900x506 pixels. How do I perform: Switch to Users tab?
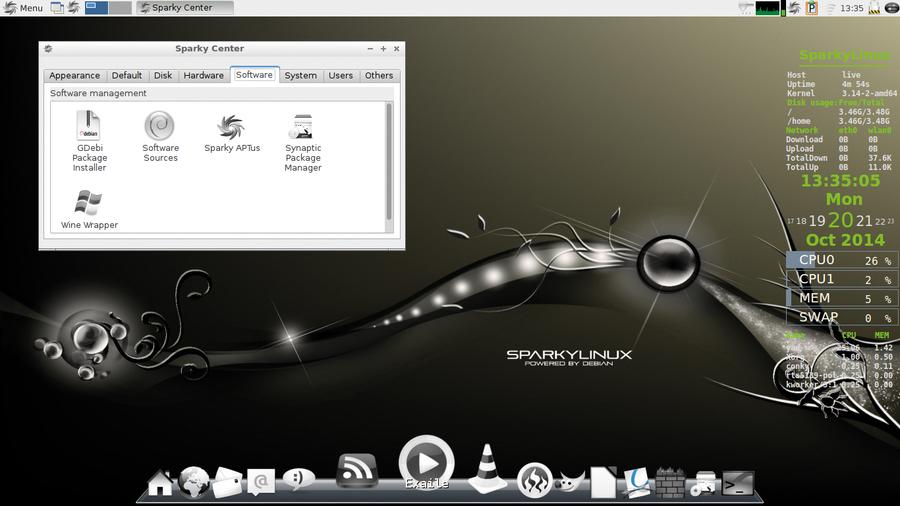[341, 75]
